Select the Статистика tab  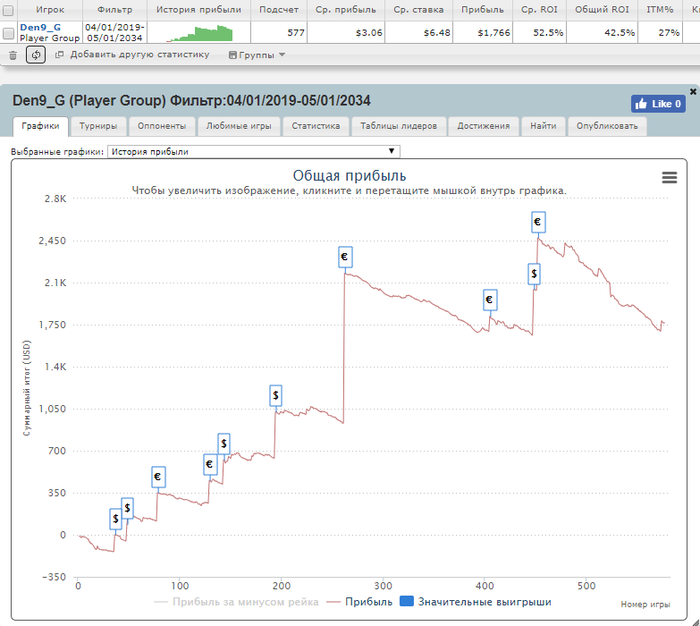(316, 126)
